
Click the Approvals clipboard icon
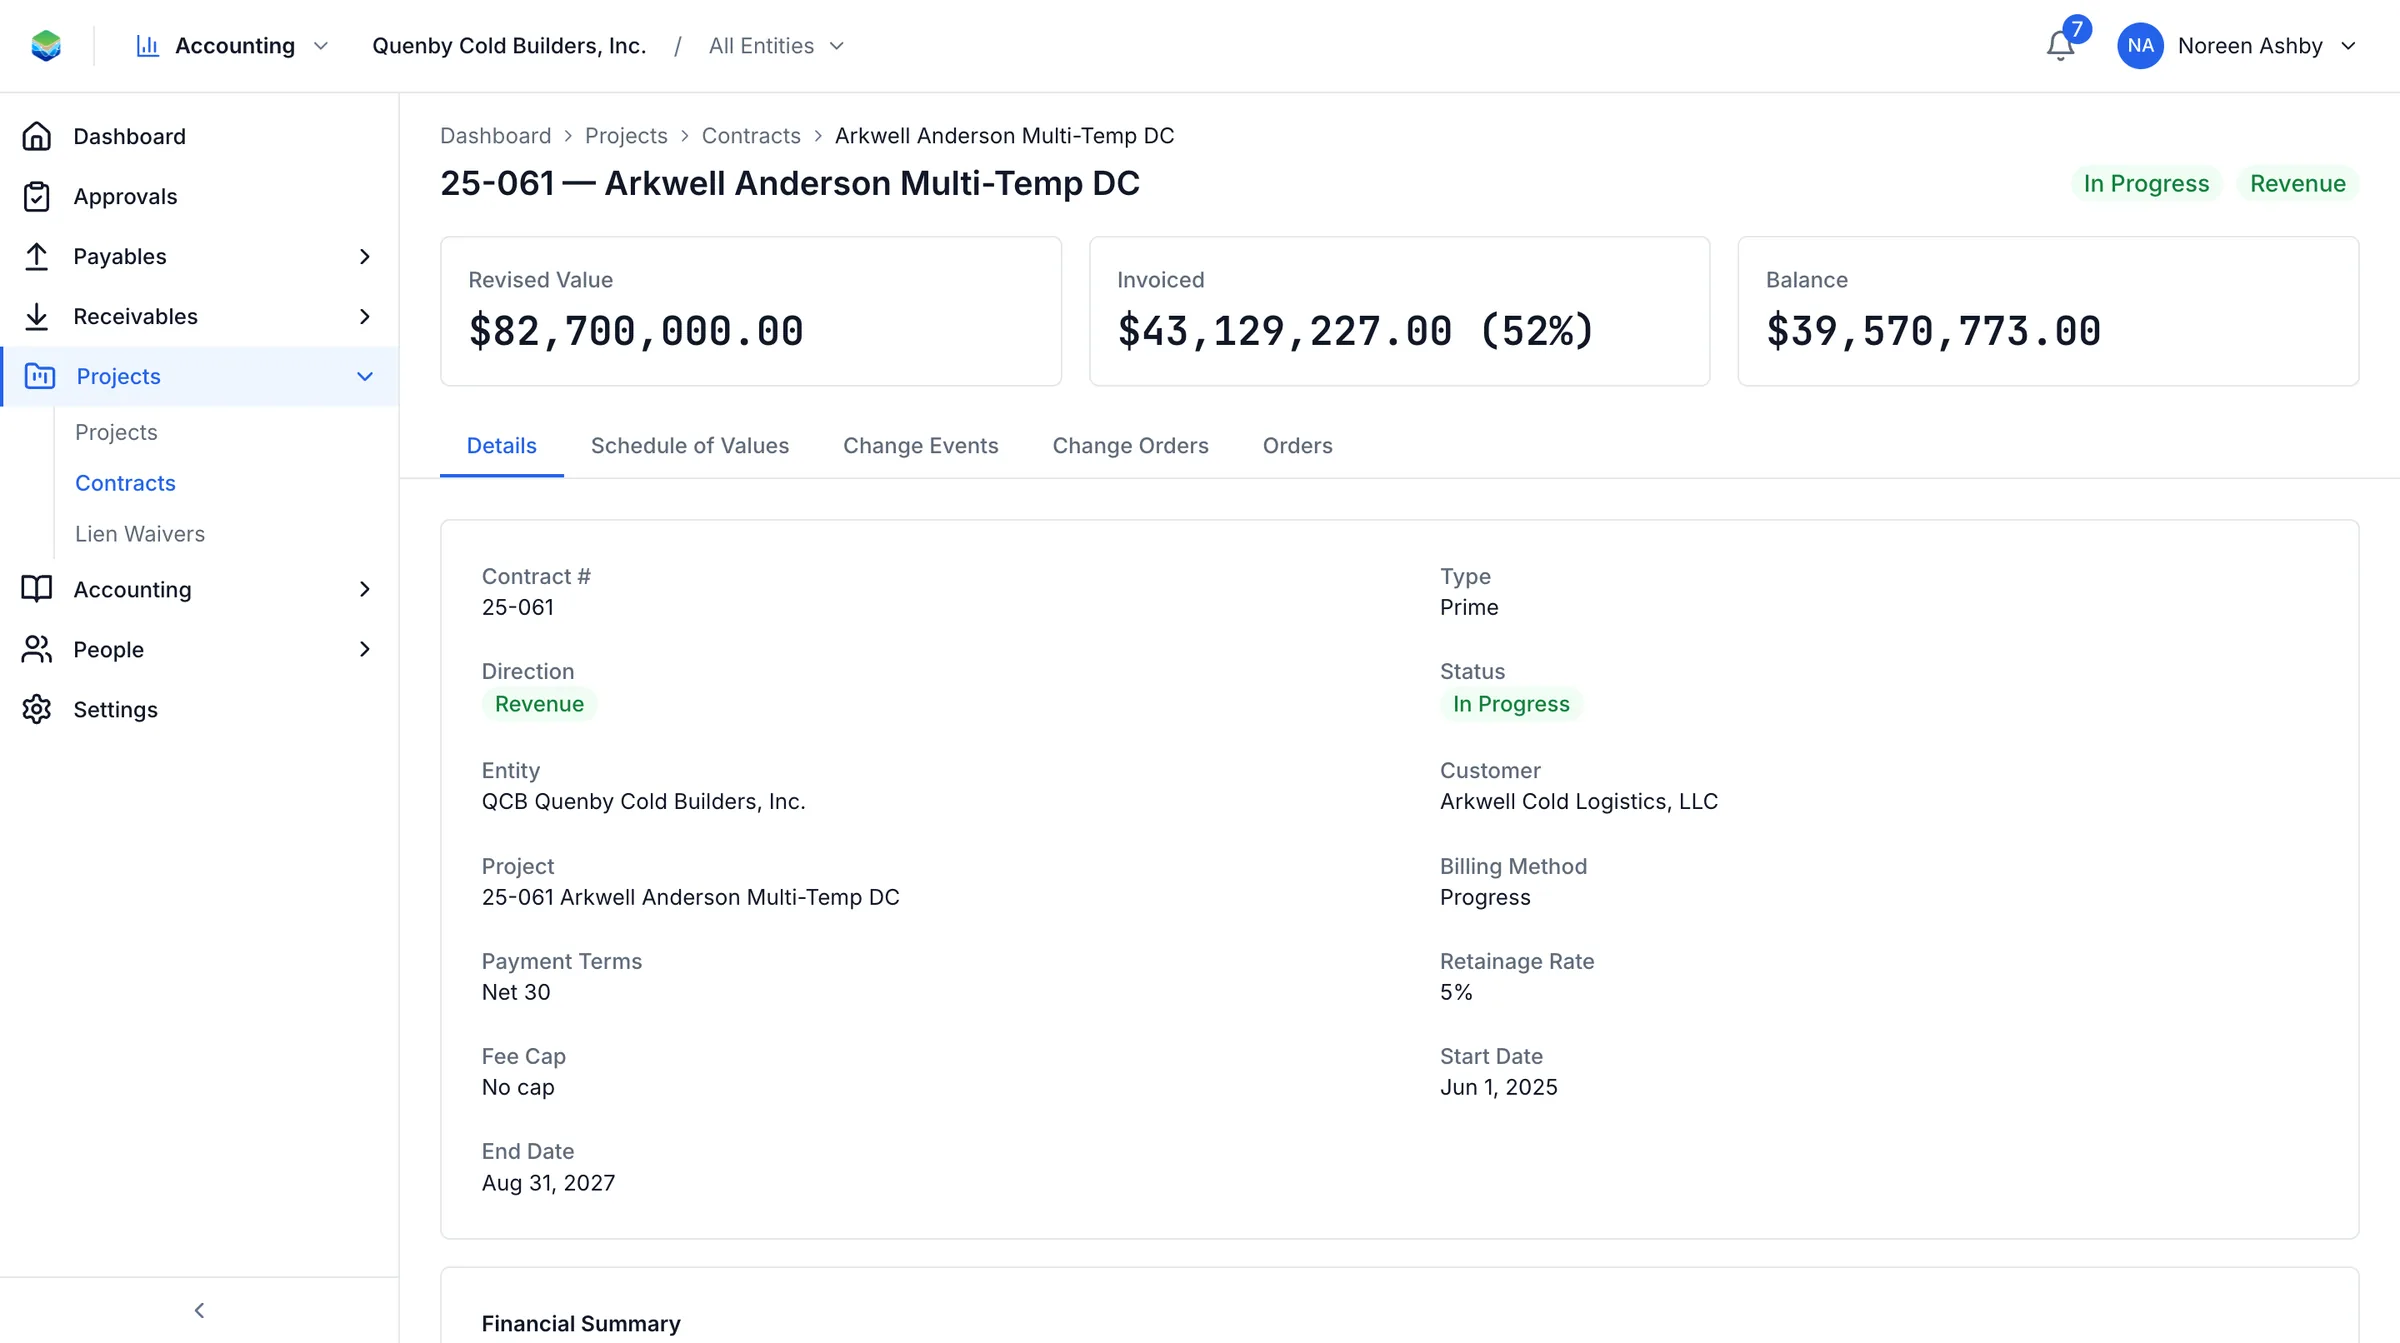pyautogui.click(x=37, y=196)
